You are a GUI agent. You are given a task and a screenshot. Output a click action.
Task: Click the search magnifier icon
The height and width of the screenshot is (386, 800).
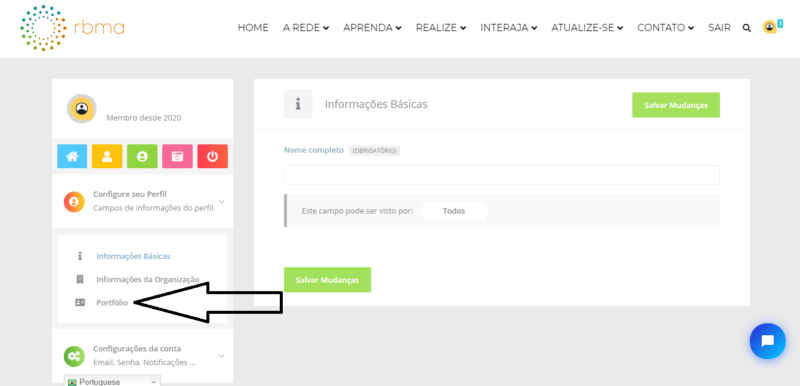[x=746, y=28]
